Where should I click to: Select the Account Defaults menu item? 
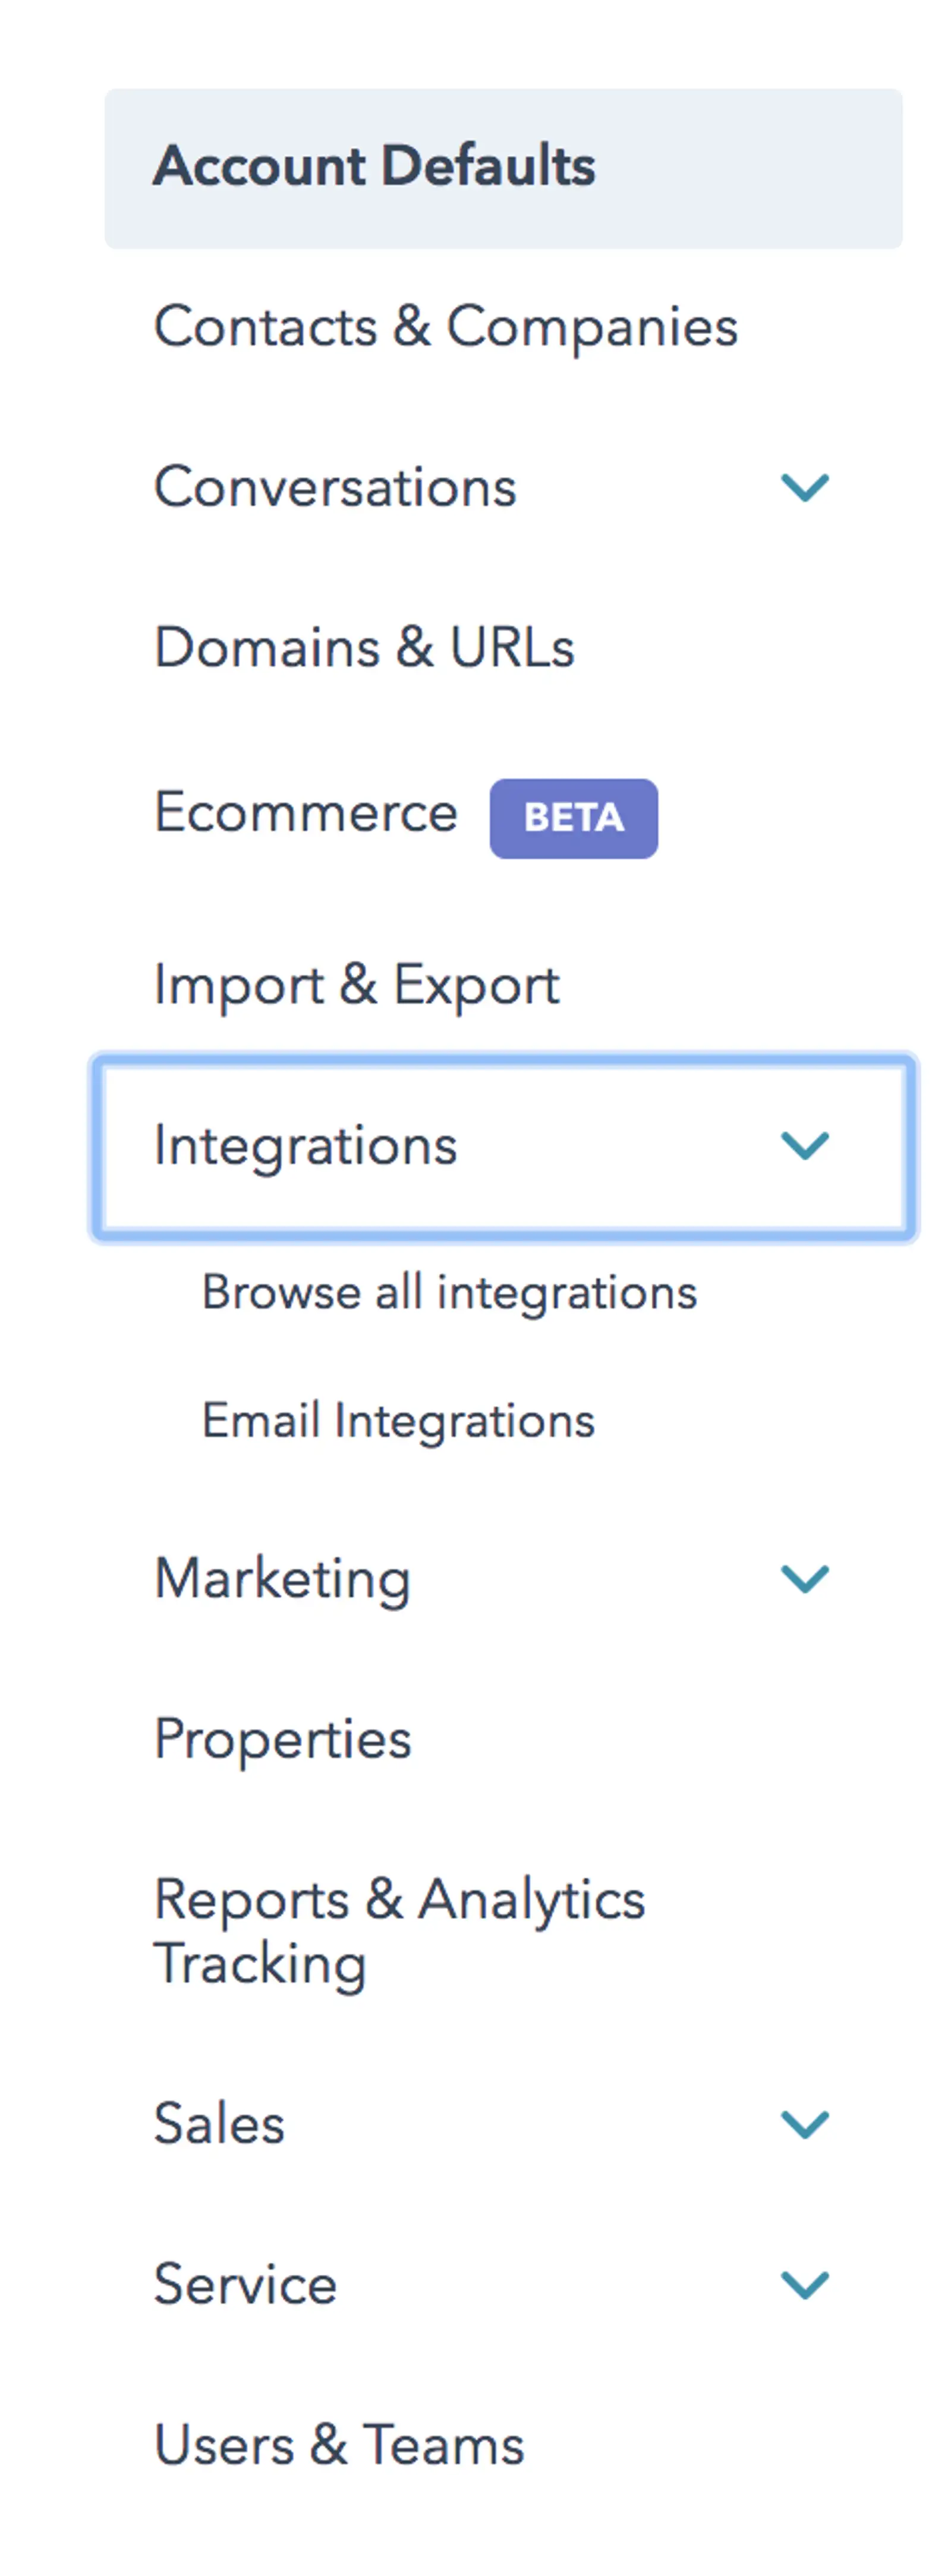(x=503, y=168)
